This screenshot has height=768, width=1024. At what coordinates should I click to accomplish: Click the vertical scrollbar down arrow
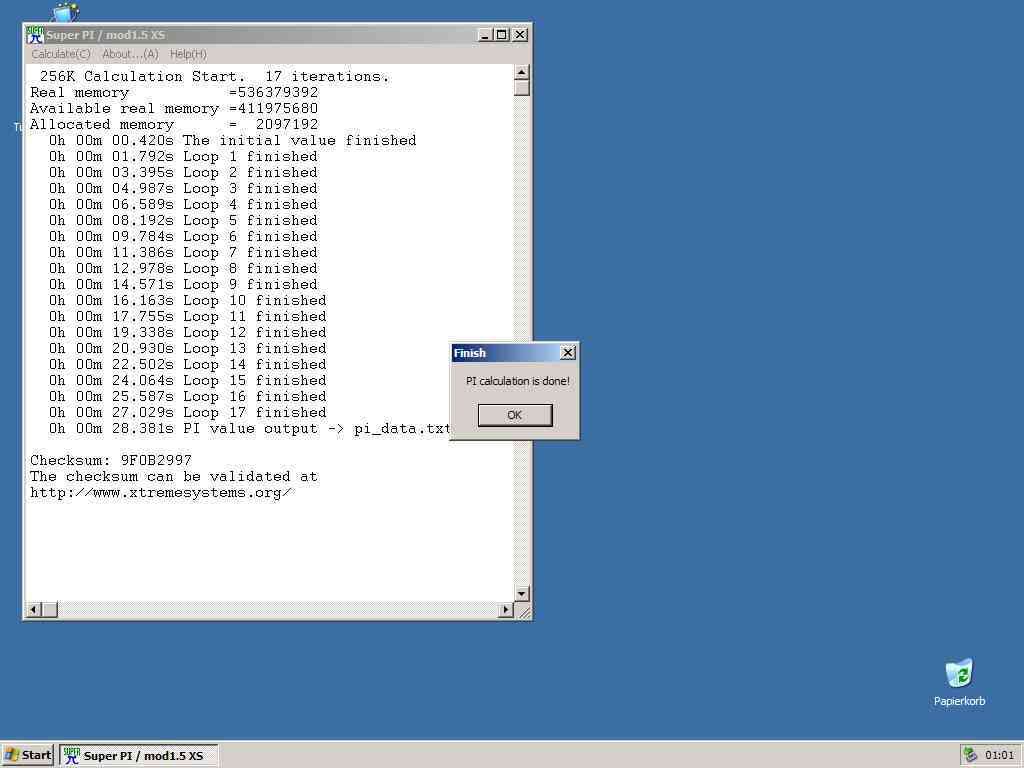521,593
